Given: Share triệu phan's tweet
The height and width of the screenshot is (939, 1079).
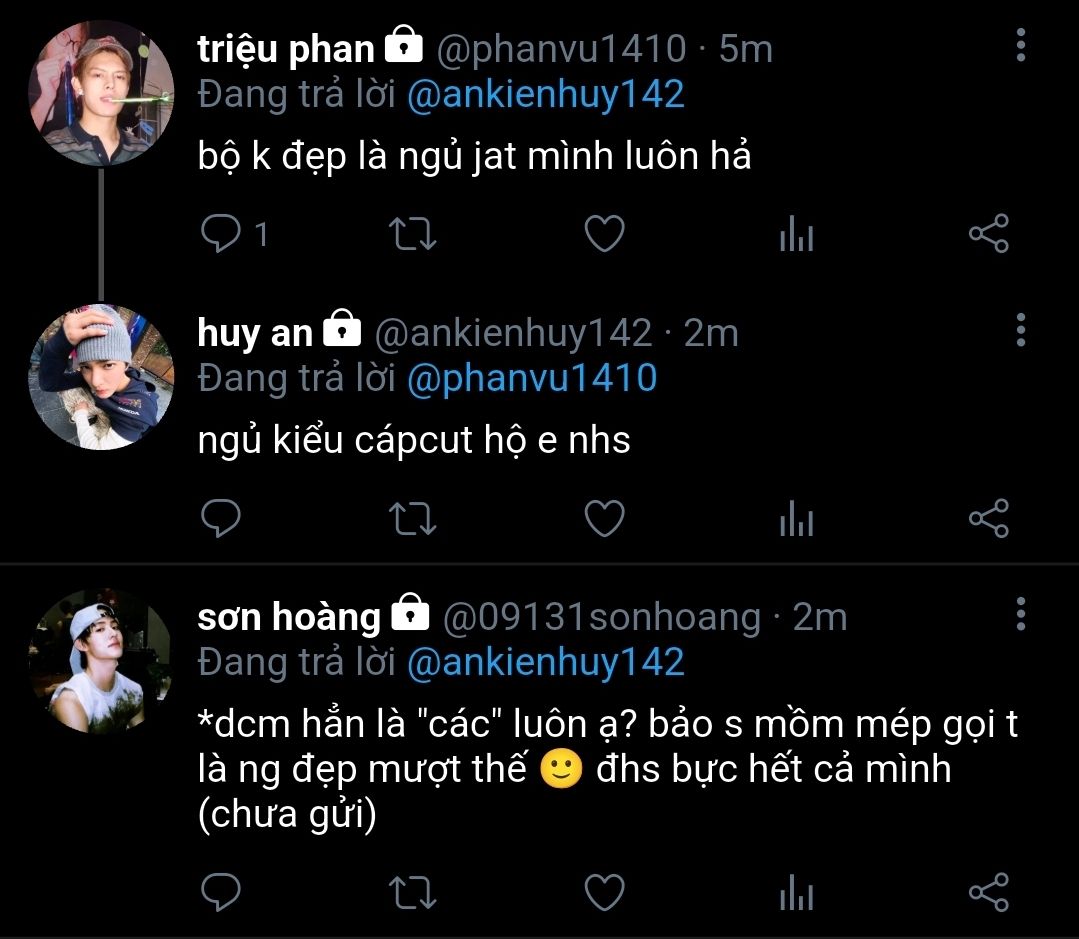Looking at the screenshot, I should (988, 234).
